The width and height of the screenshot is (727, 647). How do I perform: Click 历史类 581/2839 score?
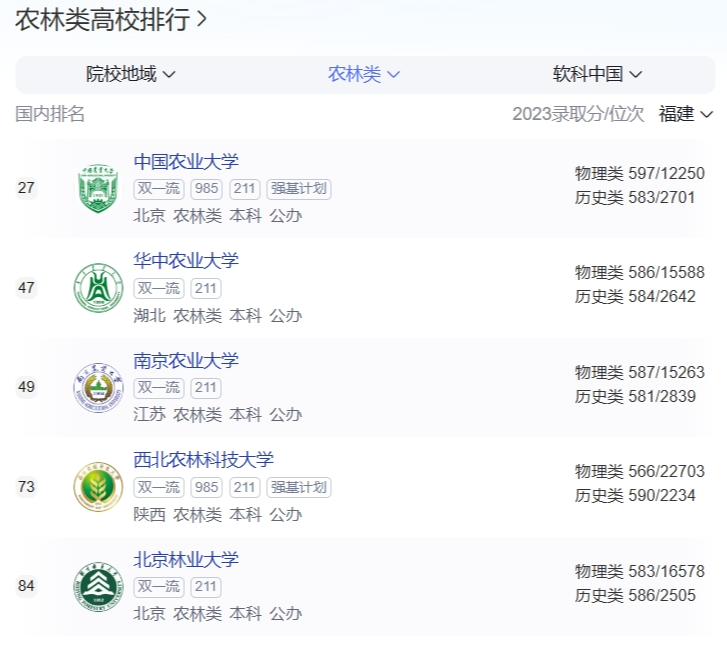pyautogui.click(x=635, y=397)
